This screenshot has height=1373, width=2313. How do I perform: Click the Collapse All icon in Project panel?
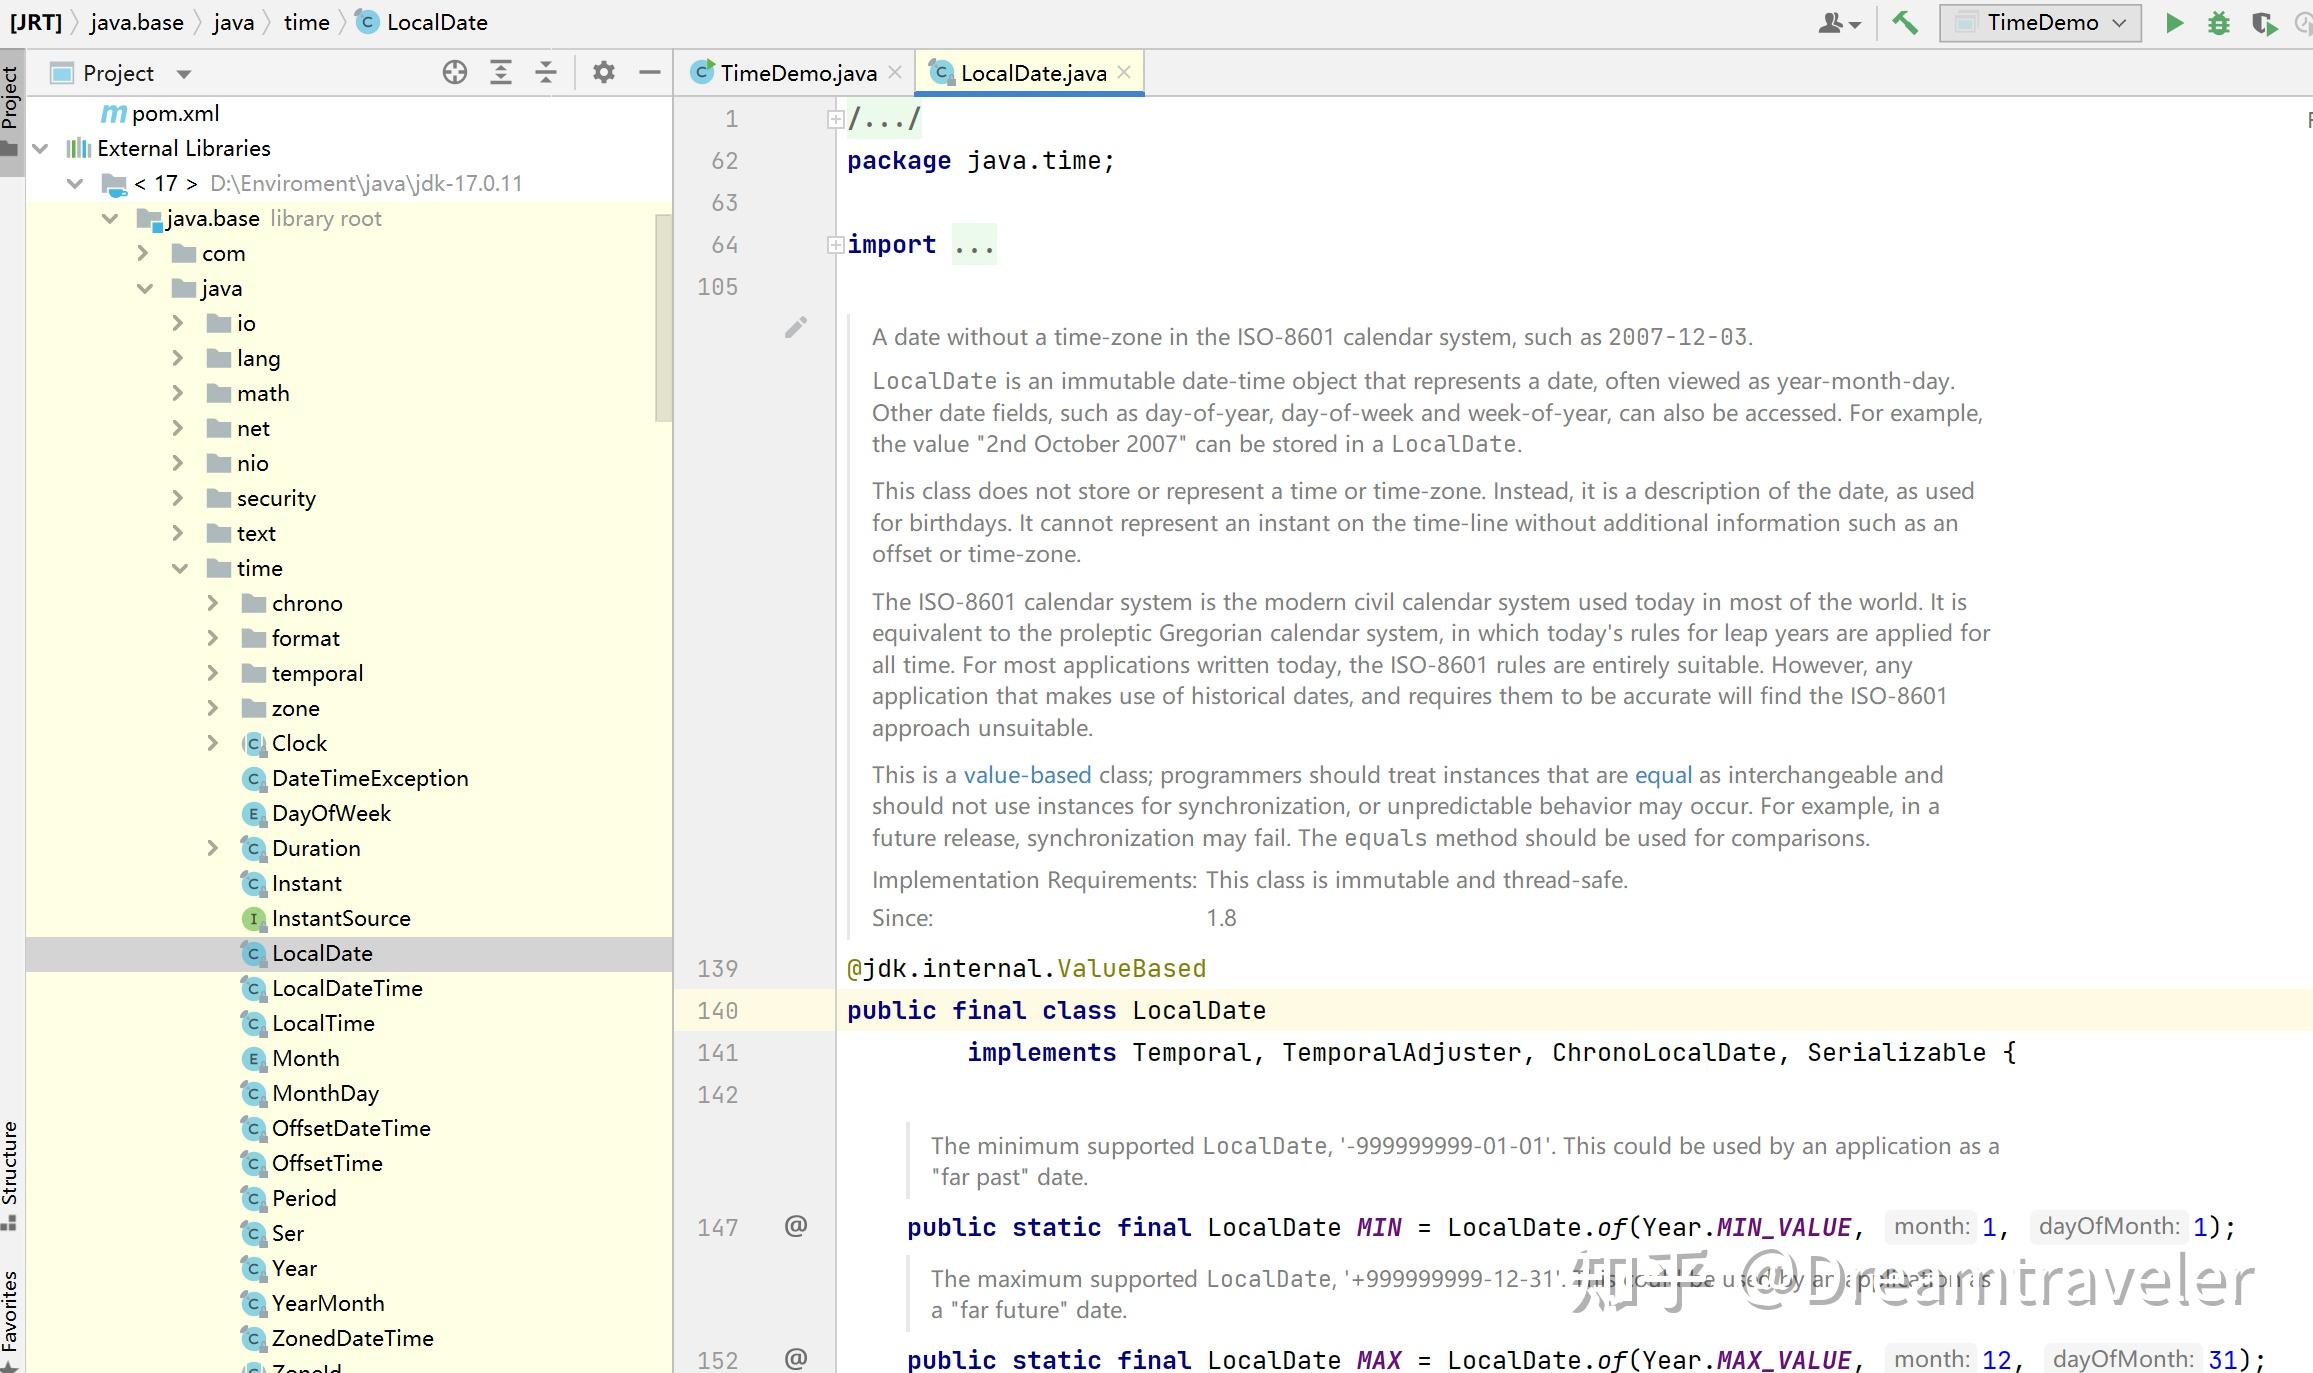click(546, 72)
